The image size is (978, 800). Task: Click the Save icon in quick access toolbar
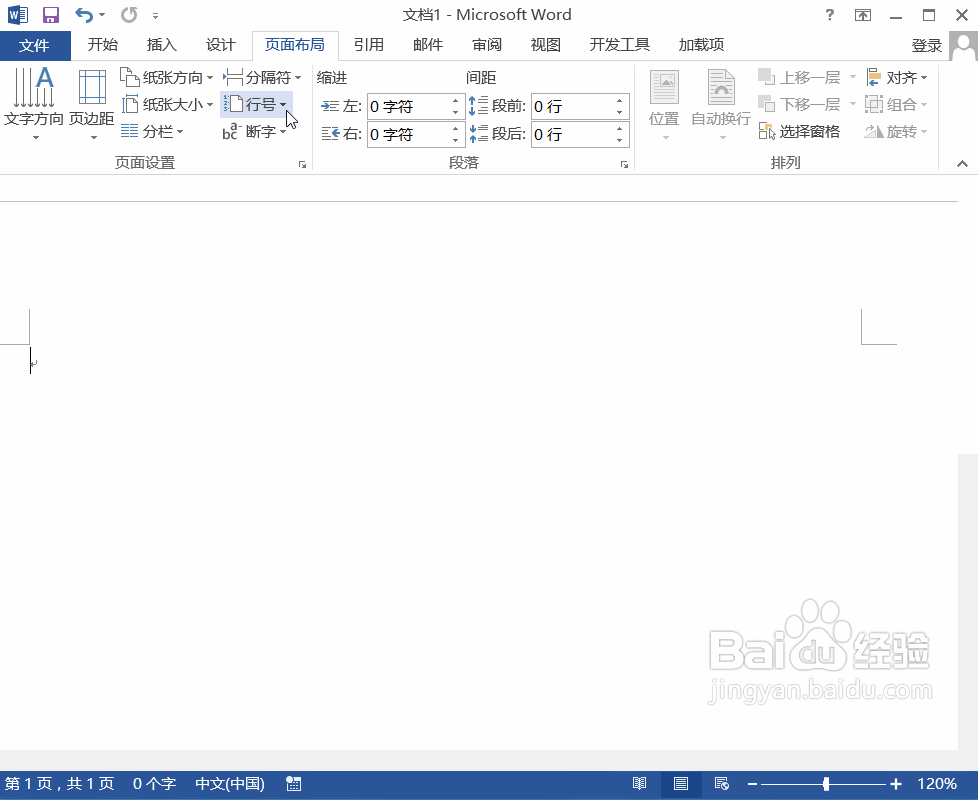(50, 14)
